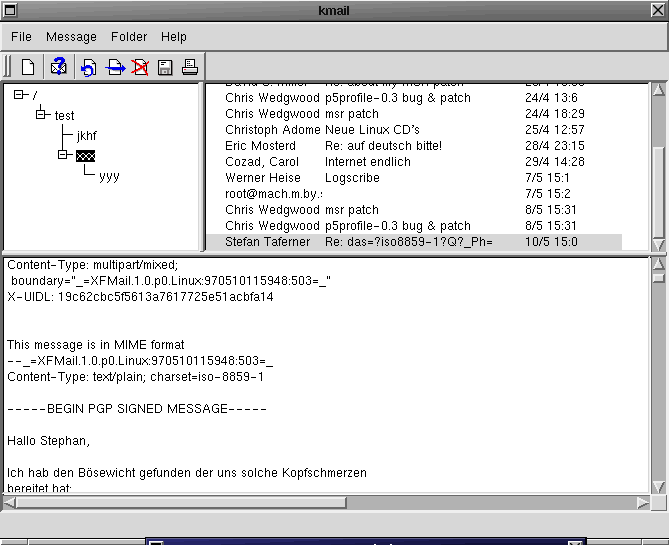
Task: Open Cozad, Carol Internet endlich message
Action: click(414, 162)
